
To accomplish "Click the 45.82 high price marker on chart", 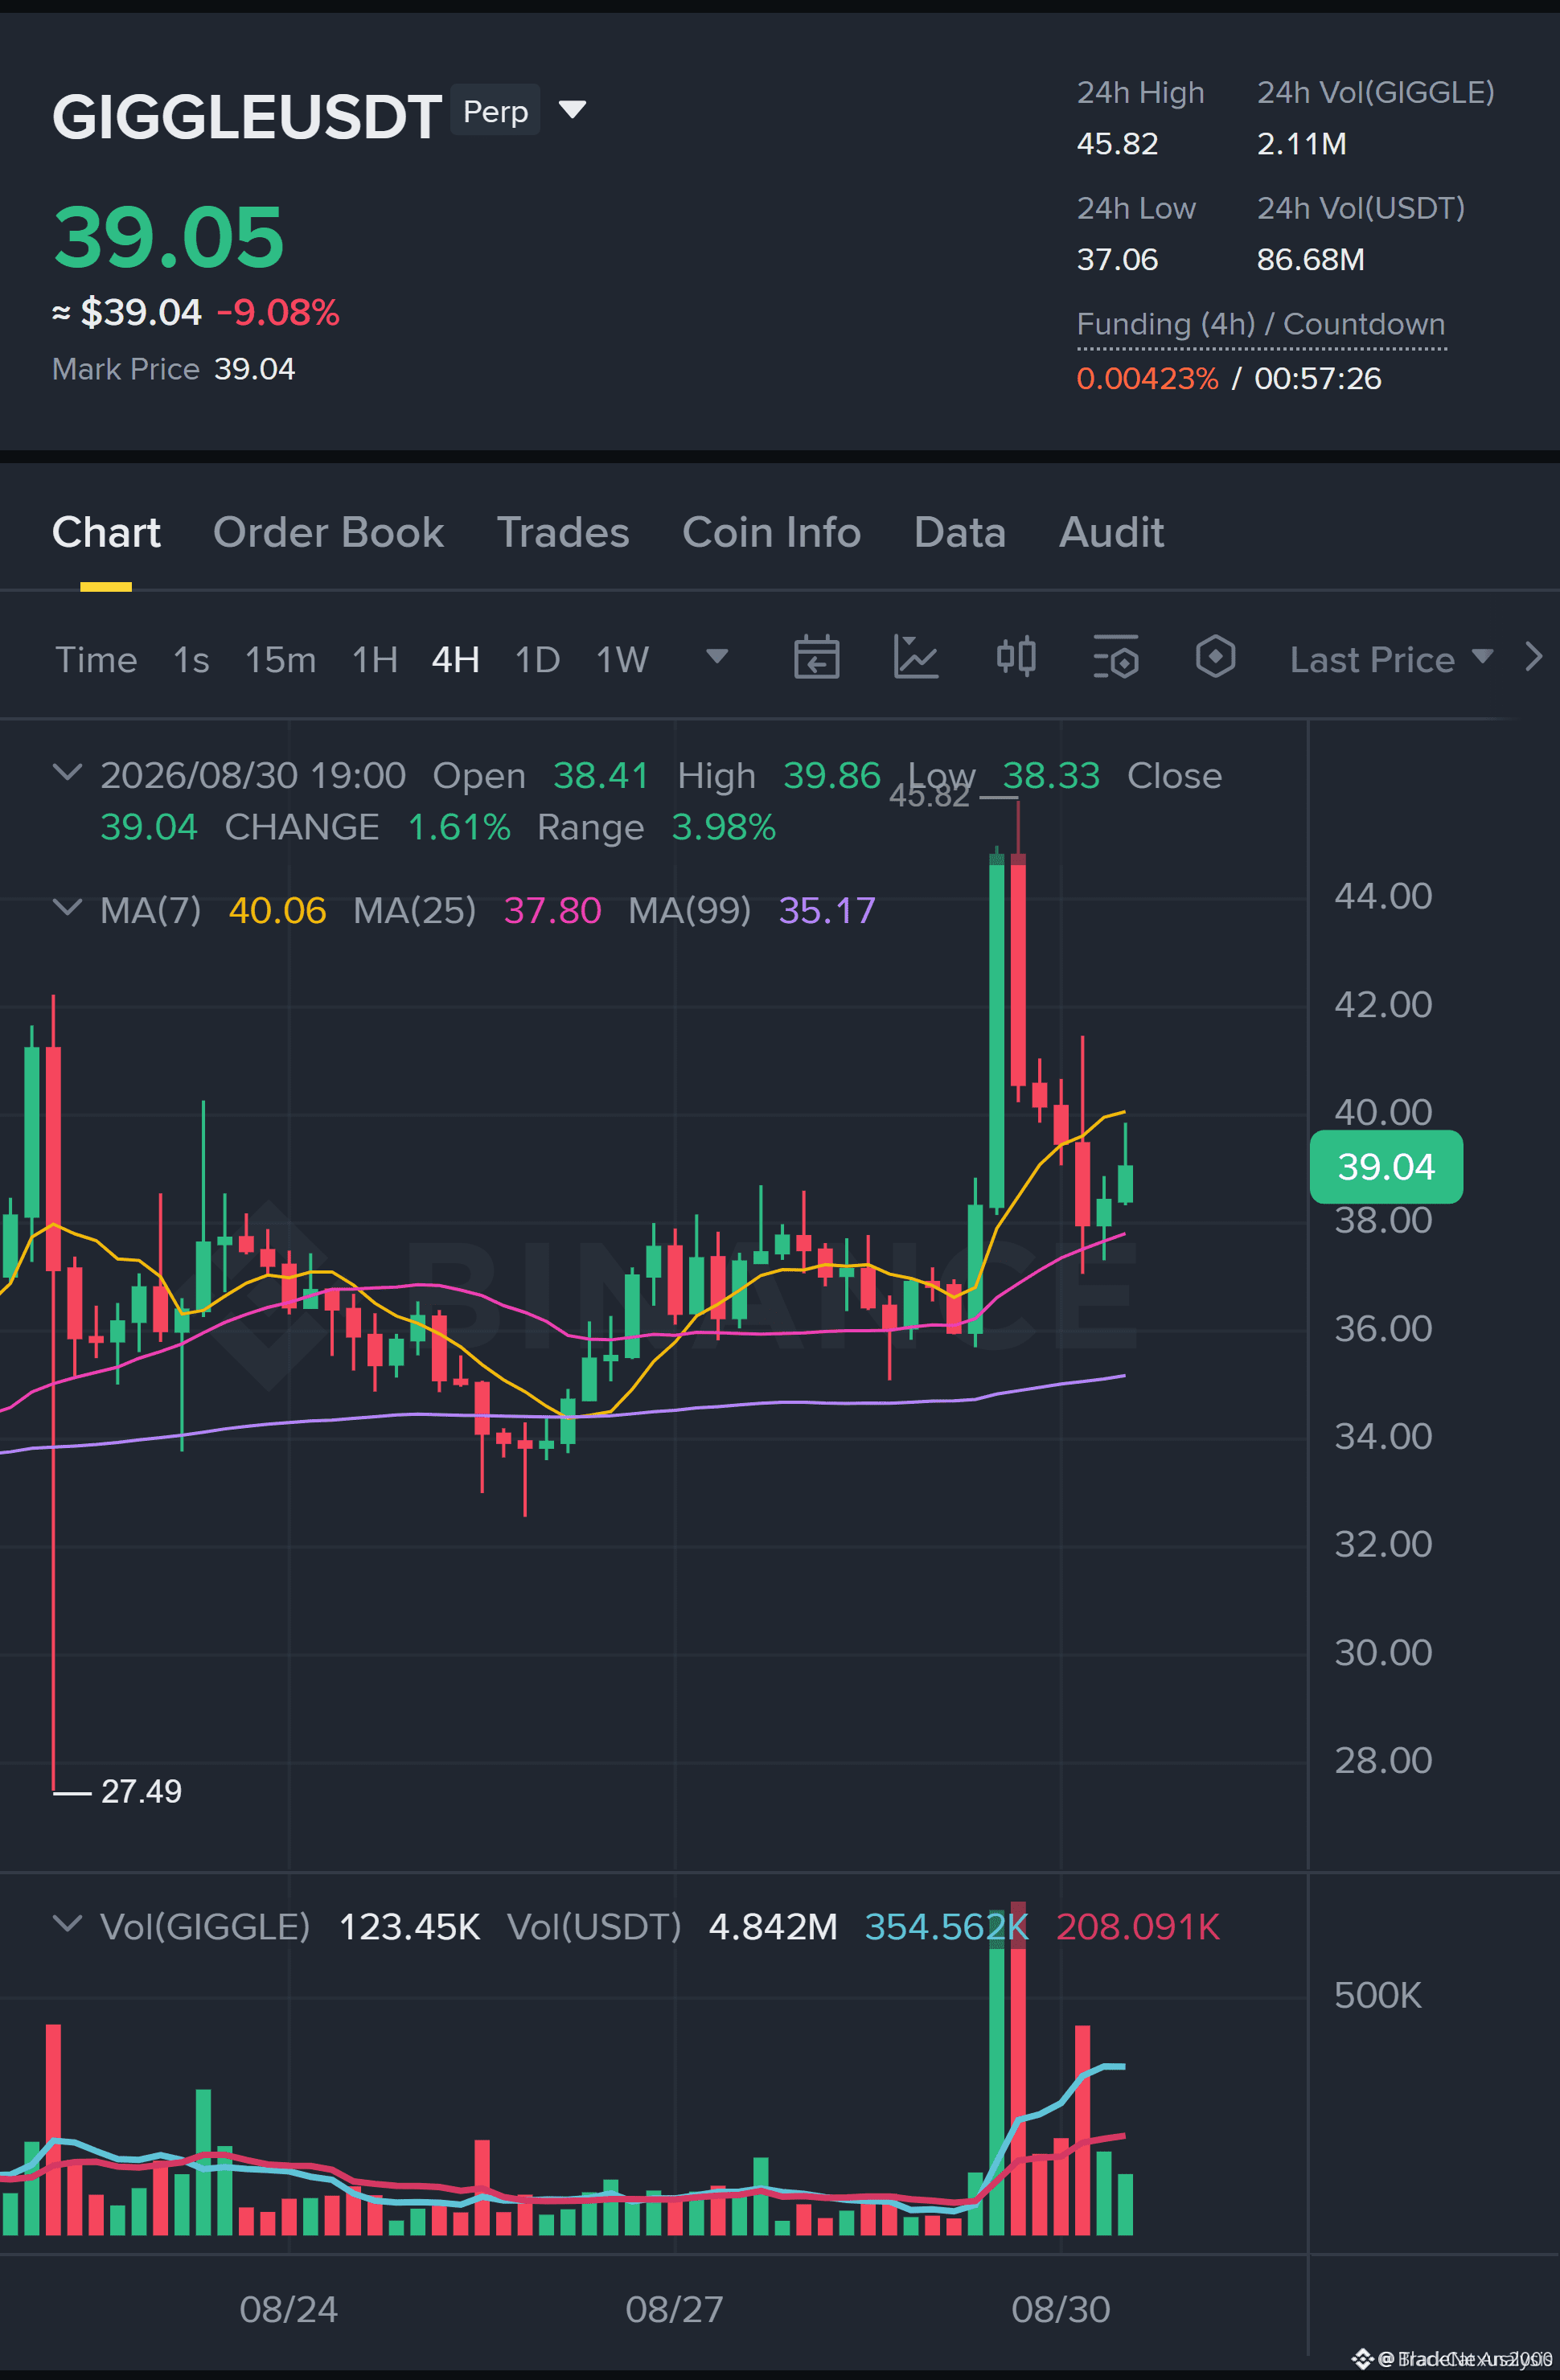I will [929, 797].
